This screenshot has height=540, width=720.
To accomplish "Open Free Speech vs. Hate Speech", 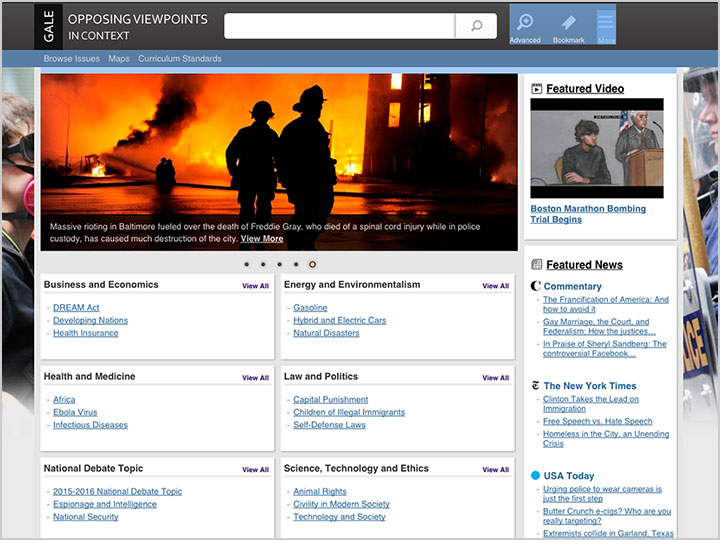I will coord(597,421).
